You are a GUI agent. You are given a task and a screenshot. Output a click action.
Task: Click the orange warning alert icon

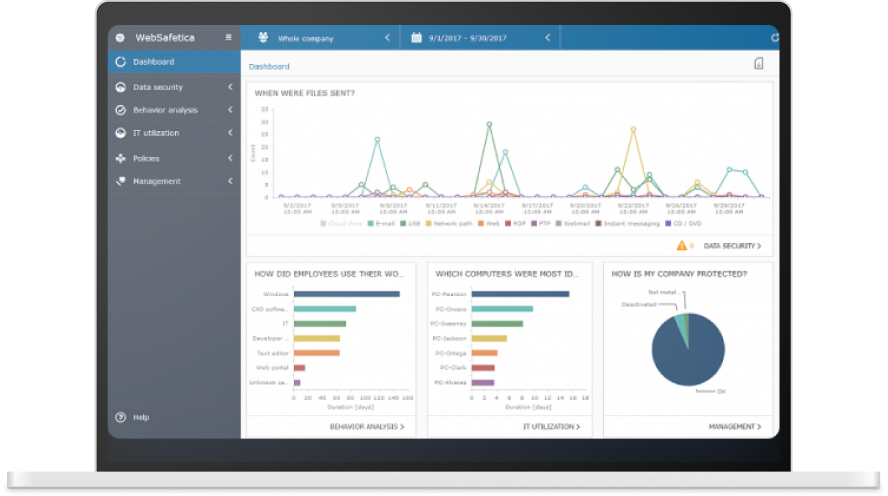coord(681,245)
